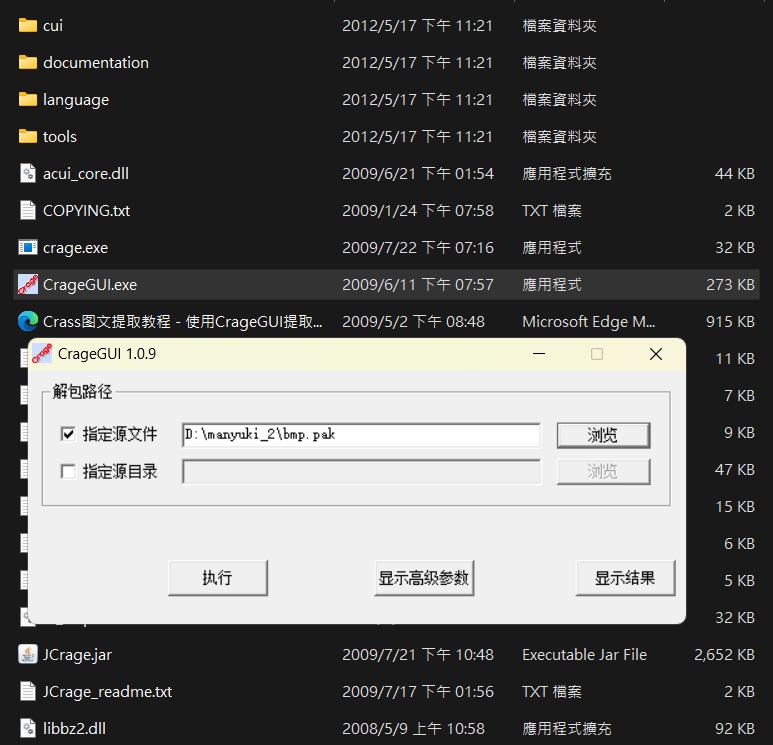Click the acui_core.dll file icon
The width and height of the screenshot is (773, 745).
pyautogui.click(x=28, y=173)
